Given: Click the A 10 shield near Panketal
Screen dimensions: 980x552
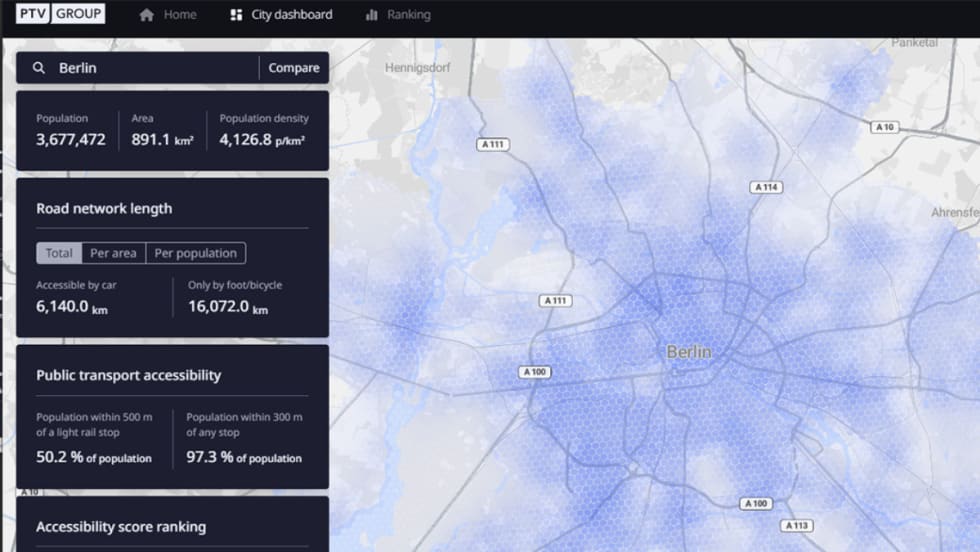Looking at the screenshot, I should click(885, 127).
